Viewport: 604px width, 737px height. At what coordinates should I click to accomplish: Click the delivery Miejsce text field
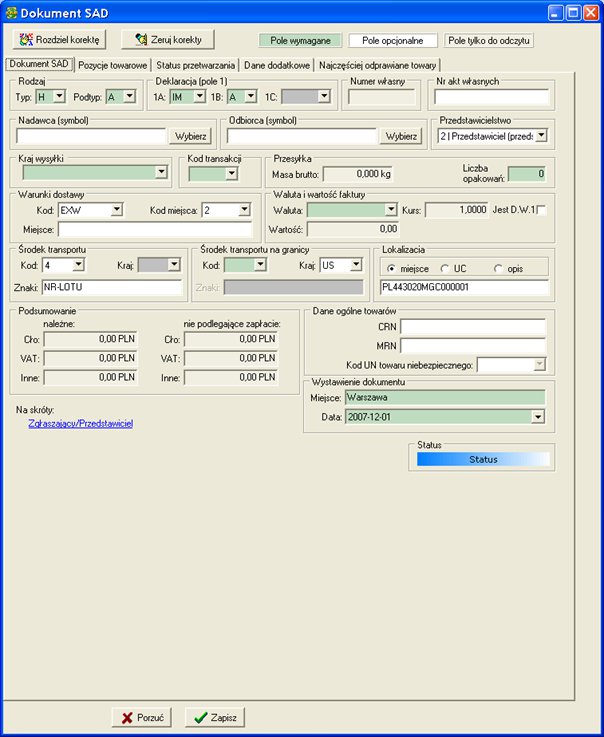pyautogui.click(x=155, y=230)
